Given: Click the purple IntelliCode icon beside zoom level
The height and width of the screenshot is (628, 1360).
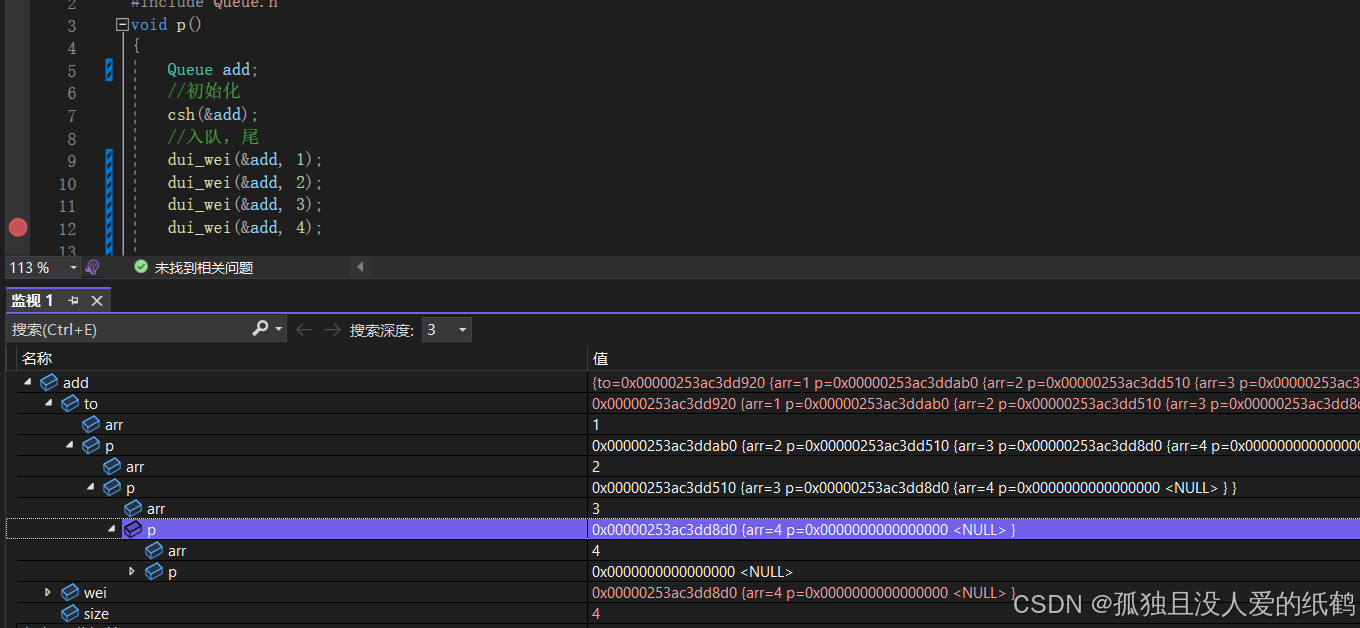Looking at the screenshot, I should coord(93,267).
